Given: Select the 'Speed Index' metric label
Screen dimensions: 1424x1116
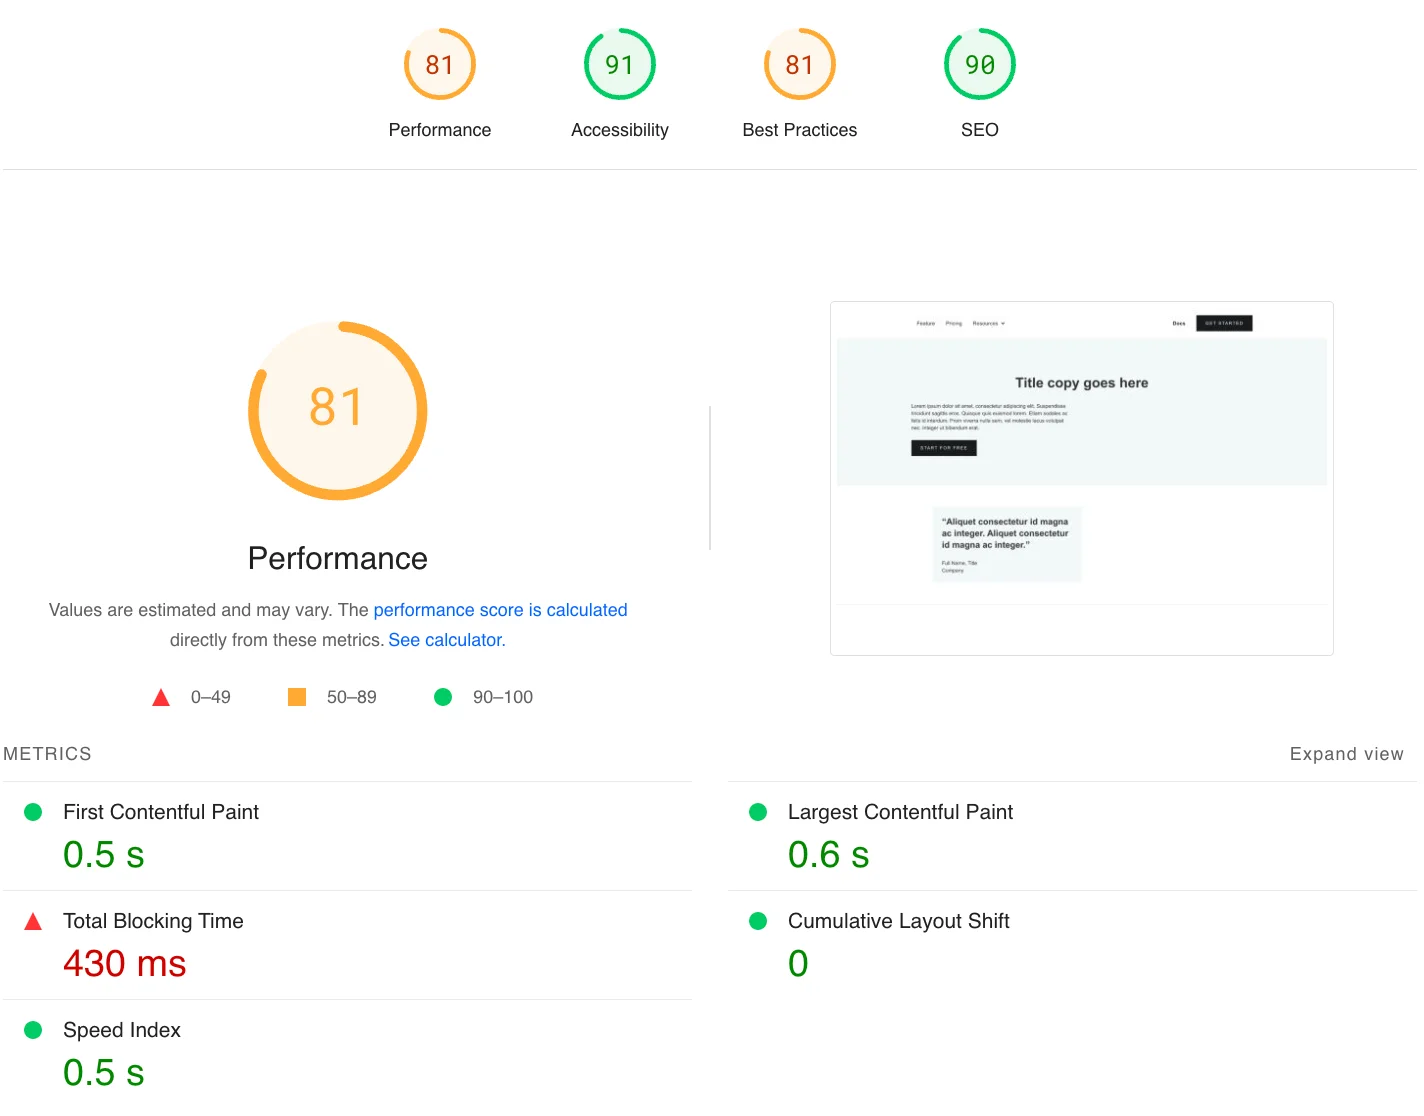Looking at the screenshot, I should [x=122, y=1030].
